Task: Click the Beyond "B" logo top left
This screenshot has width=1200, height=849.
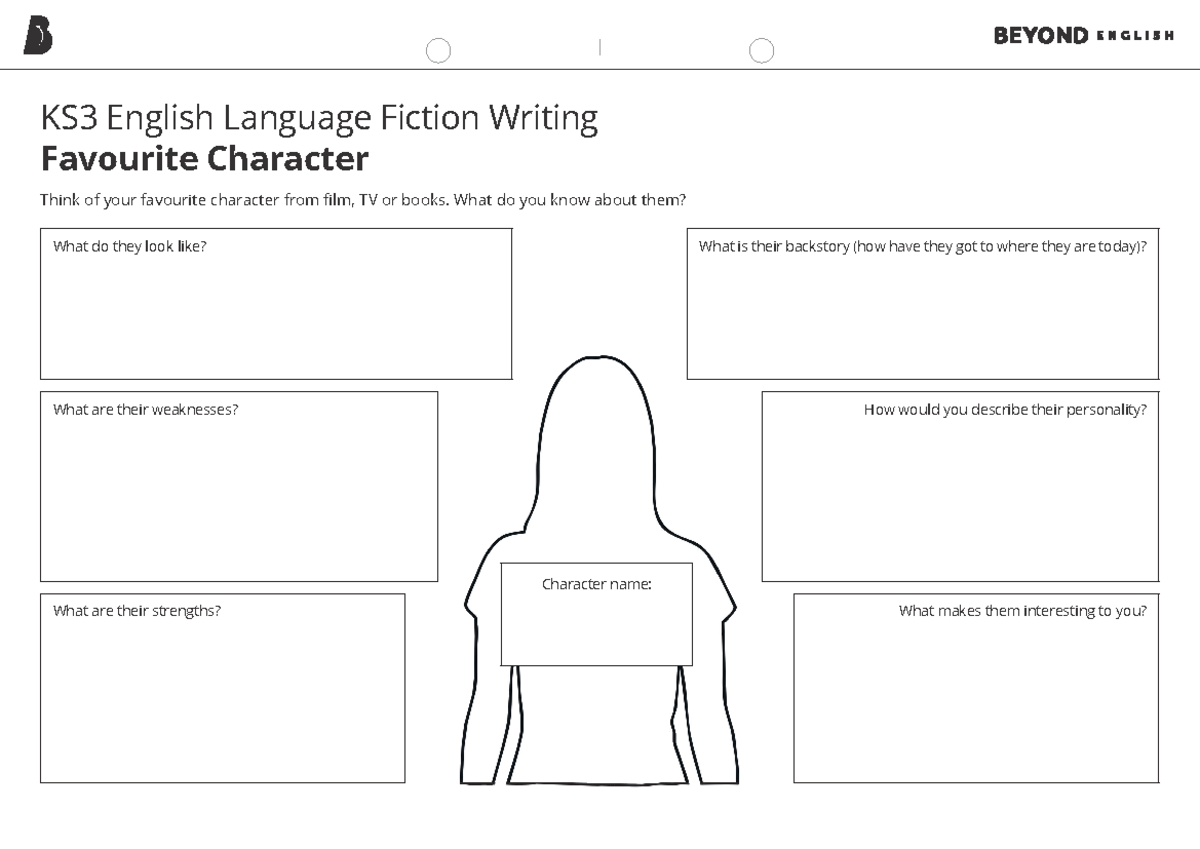Action: [40, 32]
